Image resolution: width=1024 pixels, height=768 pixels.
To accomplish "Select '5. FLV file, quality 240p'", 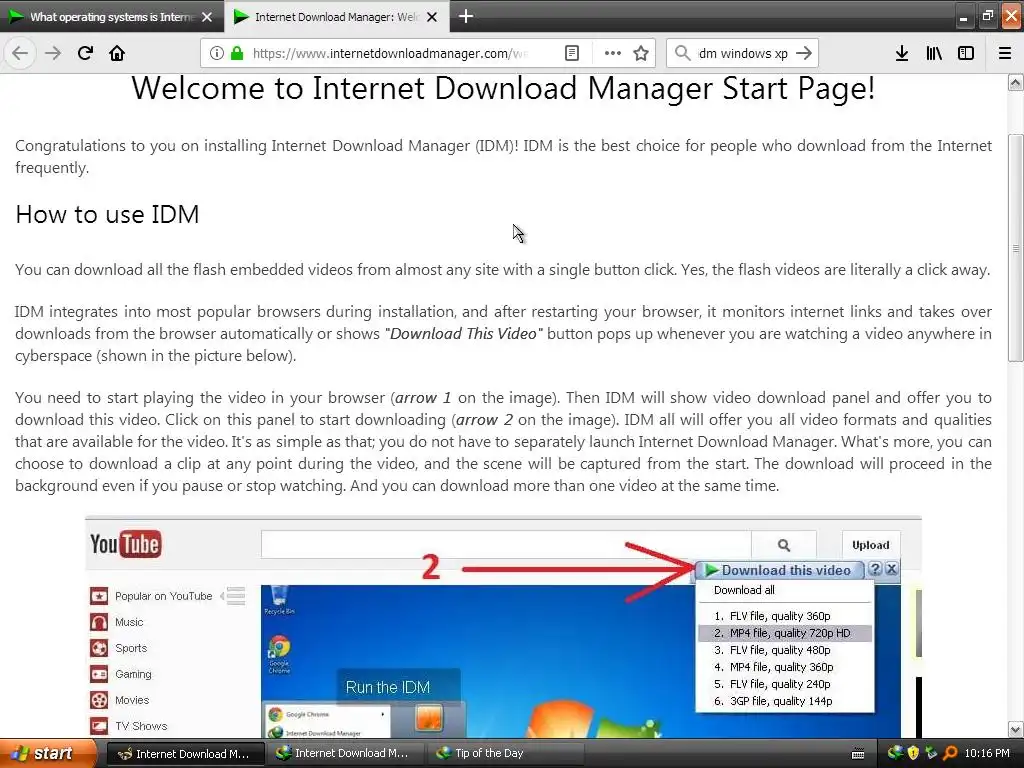I will [x=785, y=684].
